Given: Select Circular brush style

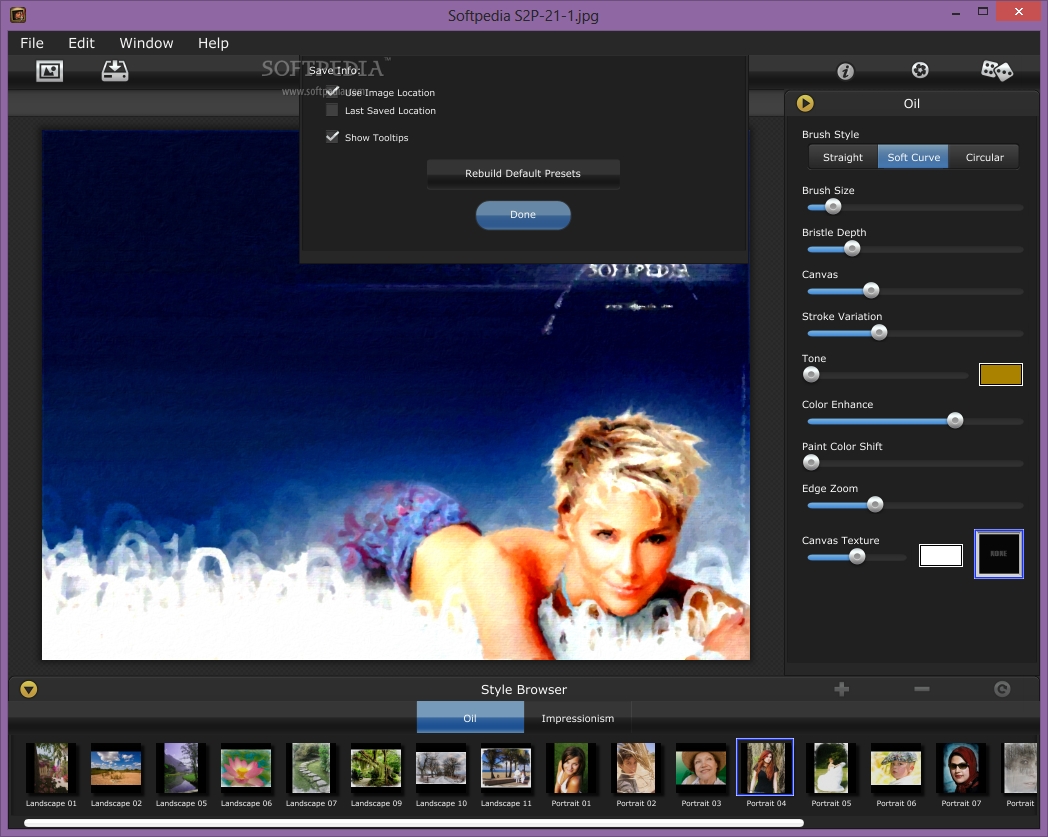Looking at the screenshot, I should pos(984,157).
